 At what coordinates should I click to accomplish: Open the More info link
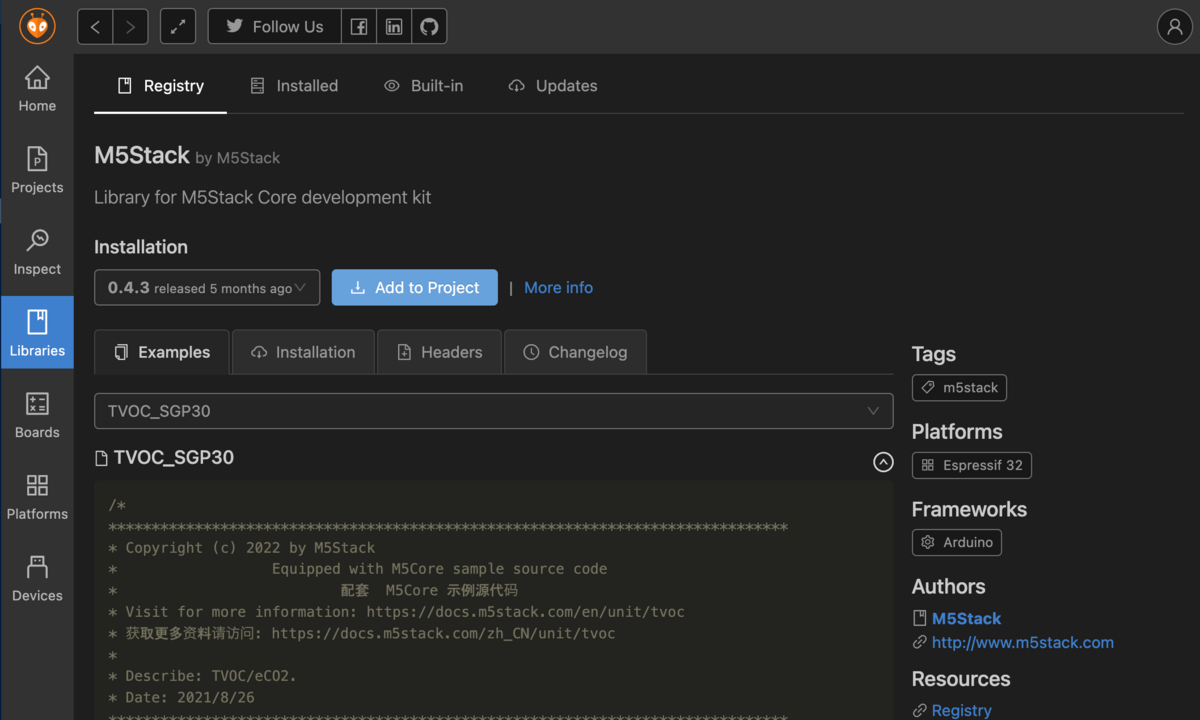(558, 287)
